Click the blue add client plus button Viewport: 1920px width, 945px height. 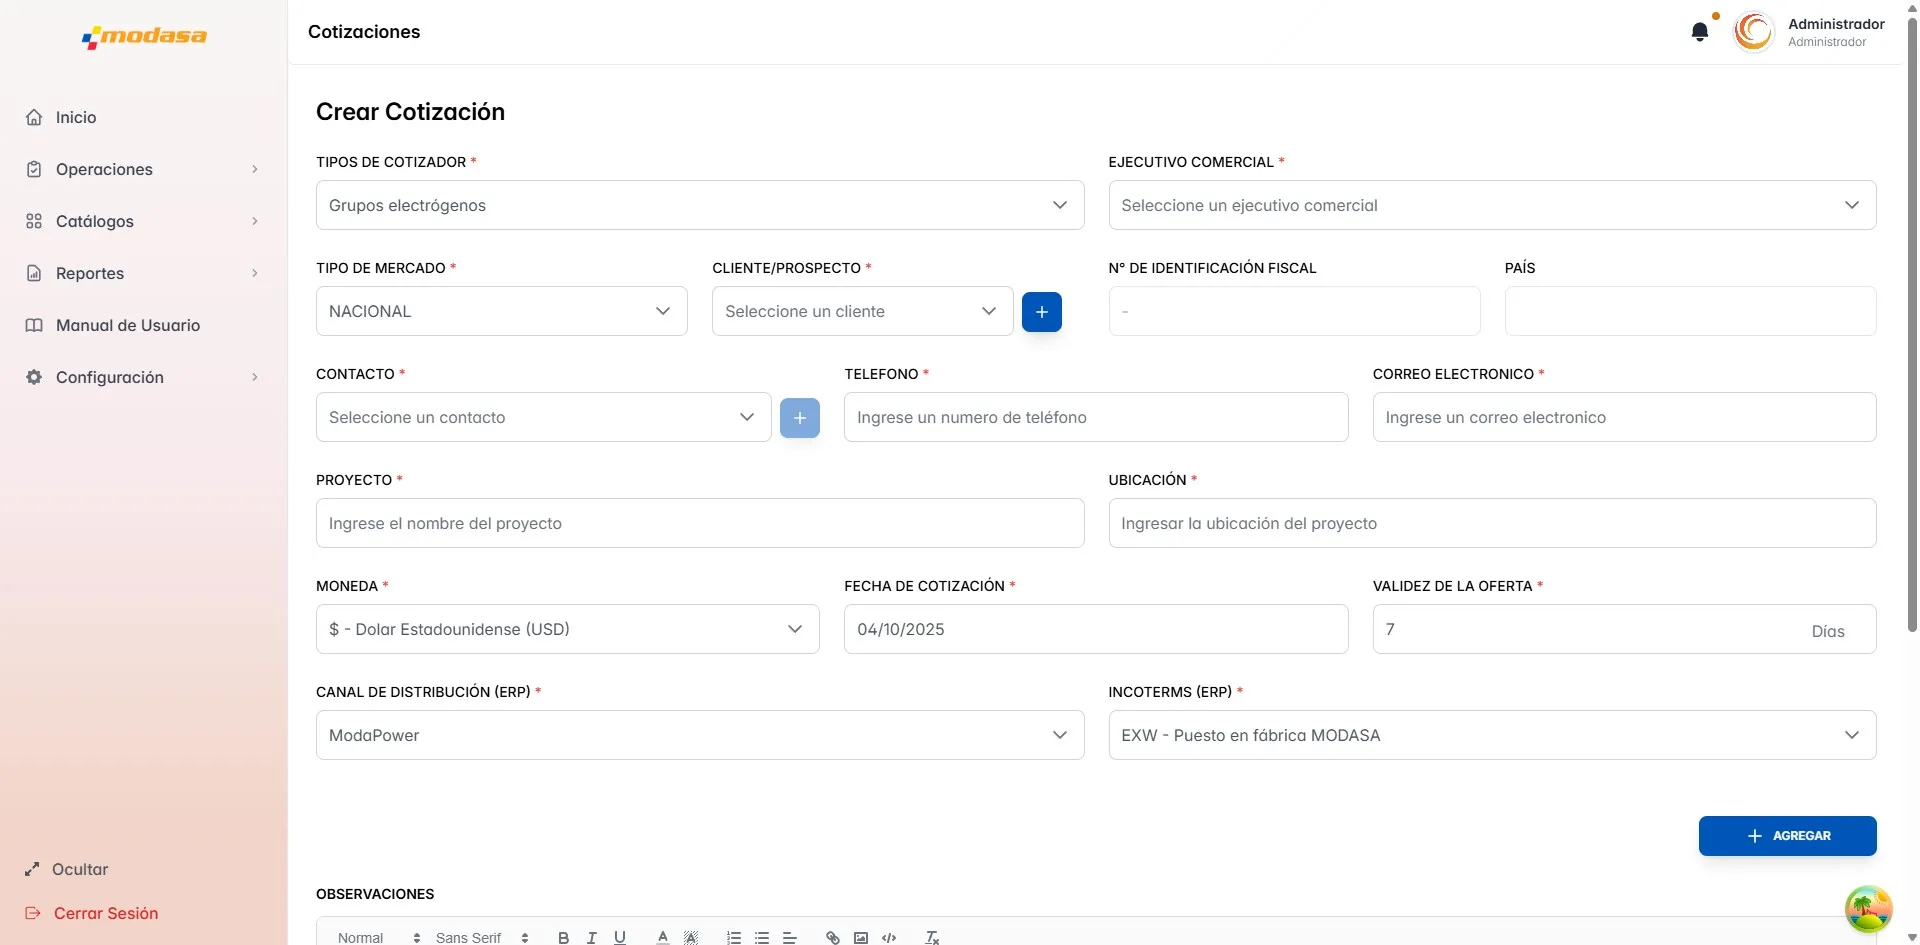click(1041, 312)
